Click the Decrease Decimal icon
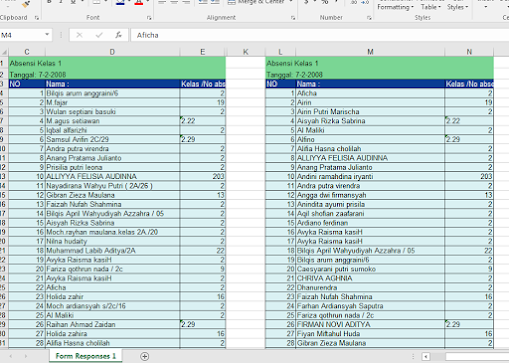This screenshot has width=509, height=363. tap(365, 3)
